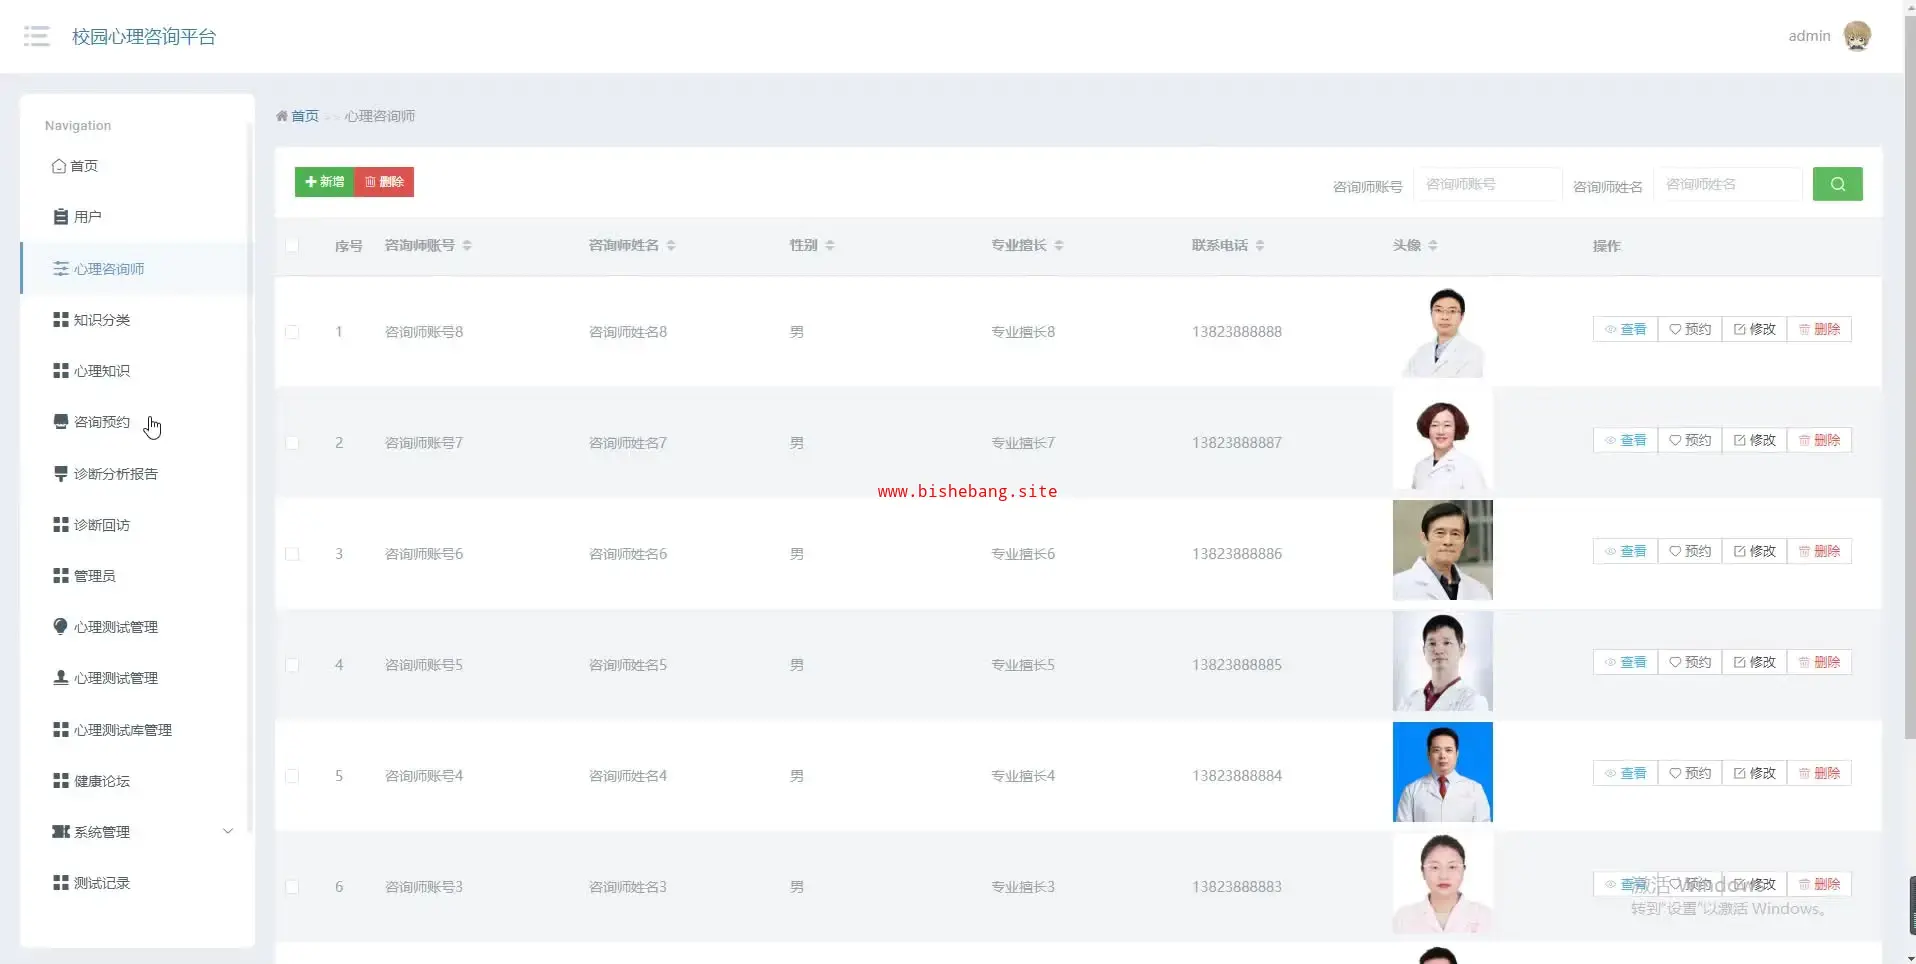Tick the select-all checkbox in table header

tap(292, 245)
